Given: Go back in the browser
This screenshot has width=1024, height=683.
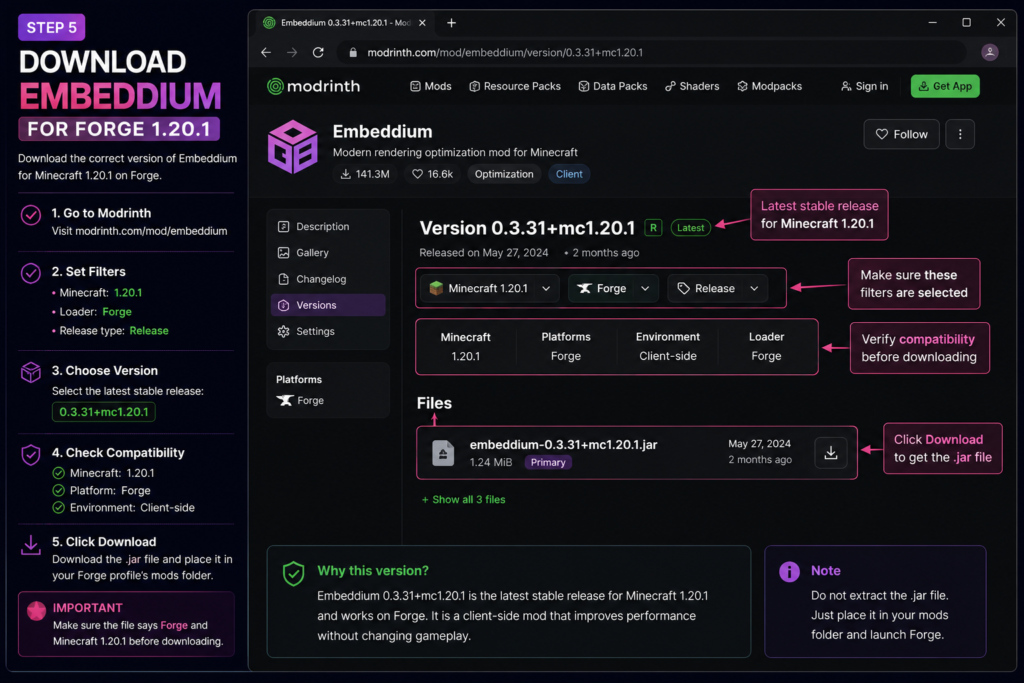Looking at the screenshot, I should 266,52.
